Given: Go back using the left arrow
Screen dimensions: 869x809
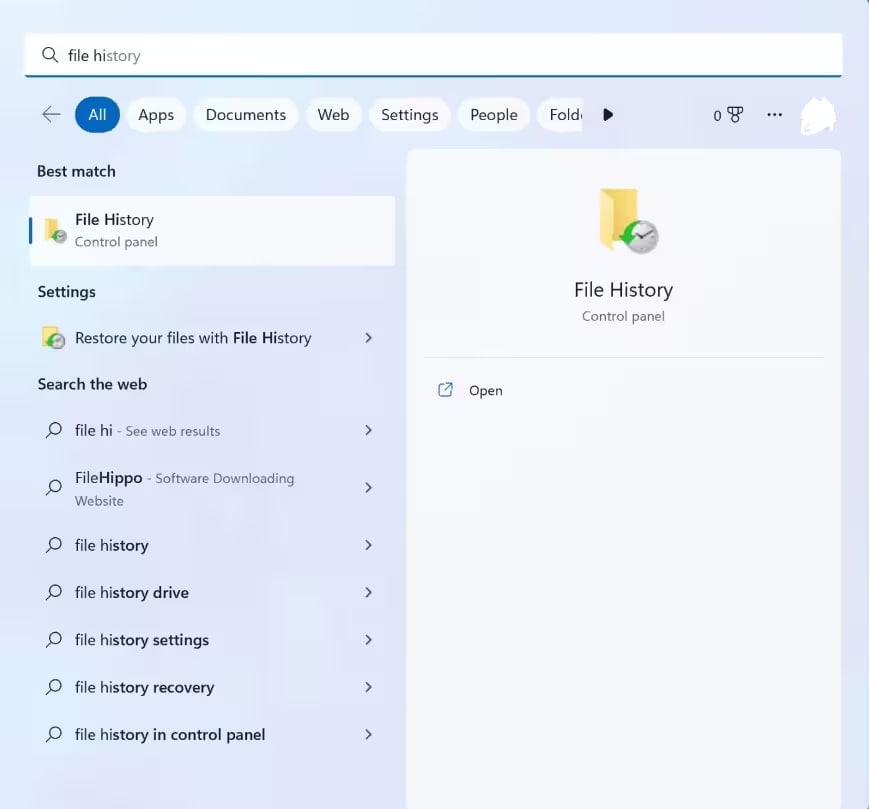Looking at the screenshot, I should pyautogui.click(x=51, y=115).
